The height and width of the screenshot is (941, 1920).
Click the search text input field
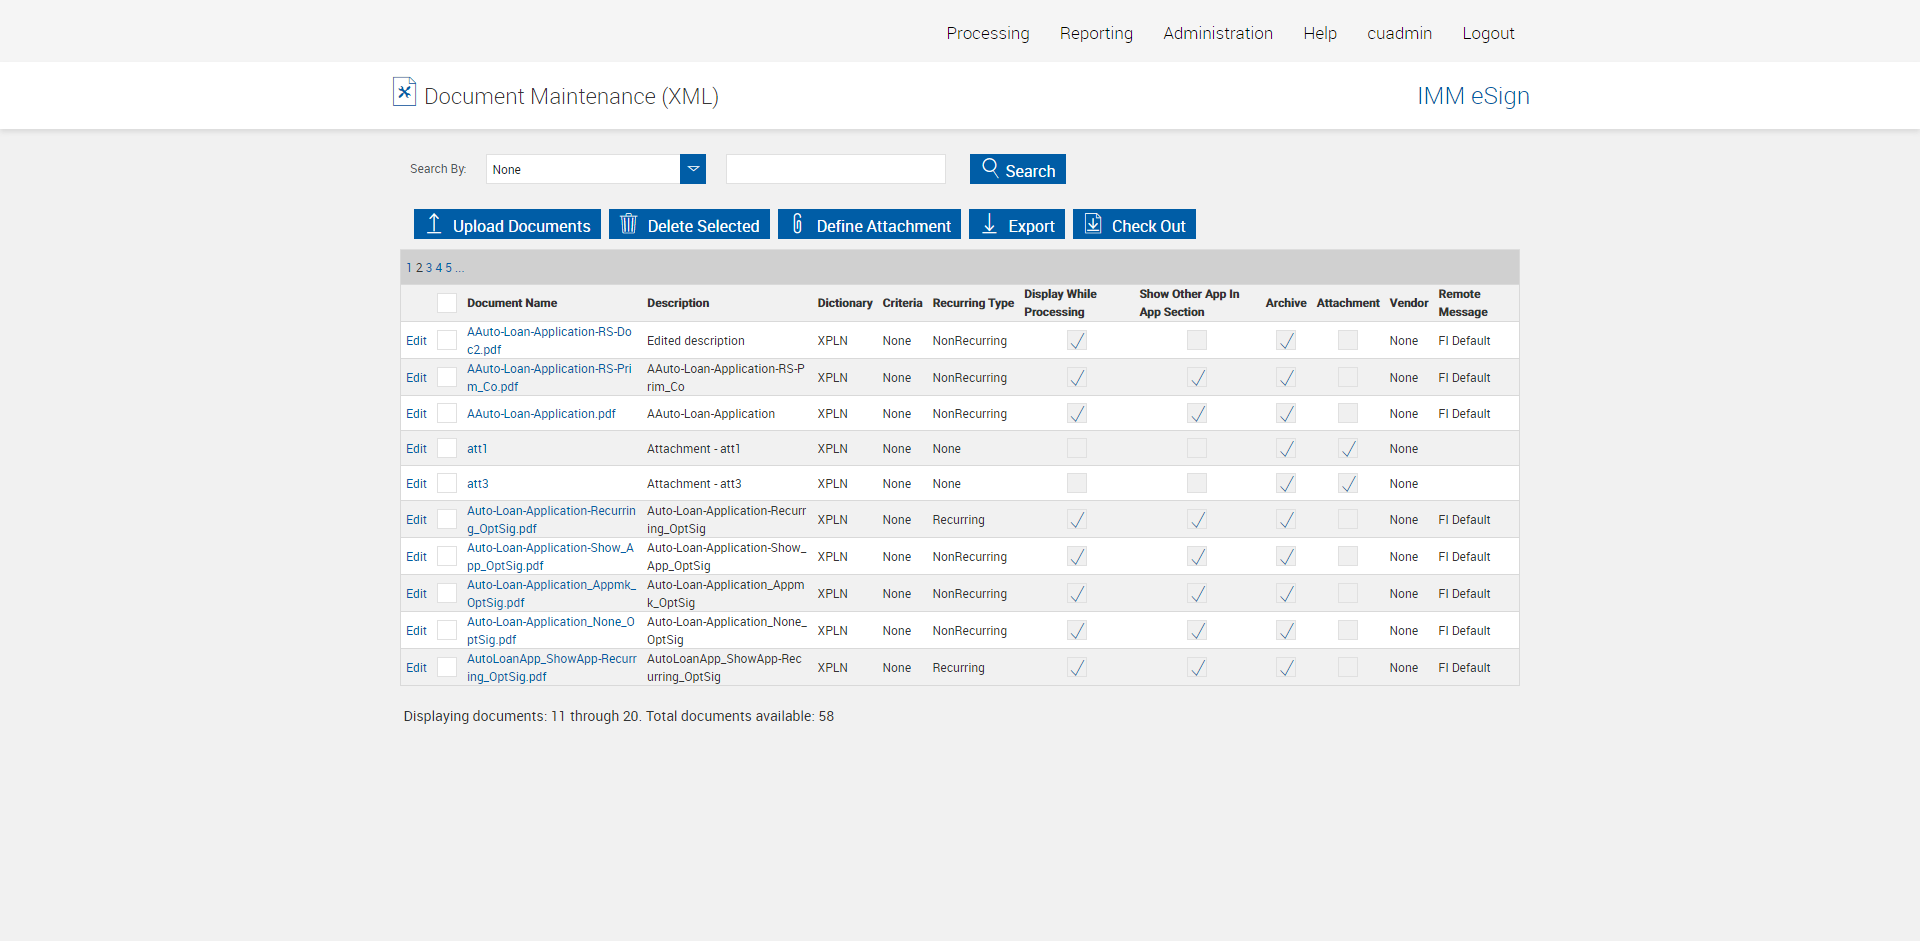835,169
